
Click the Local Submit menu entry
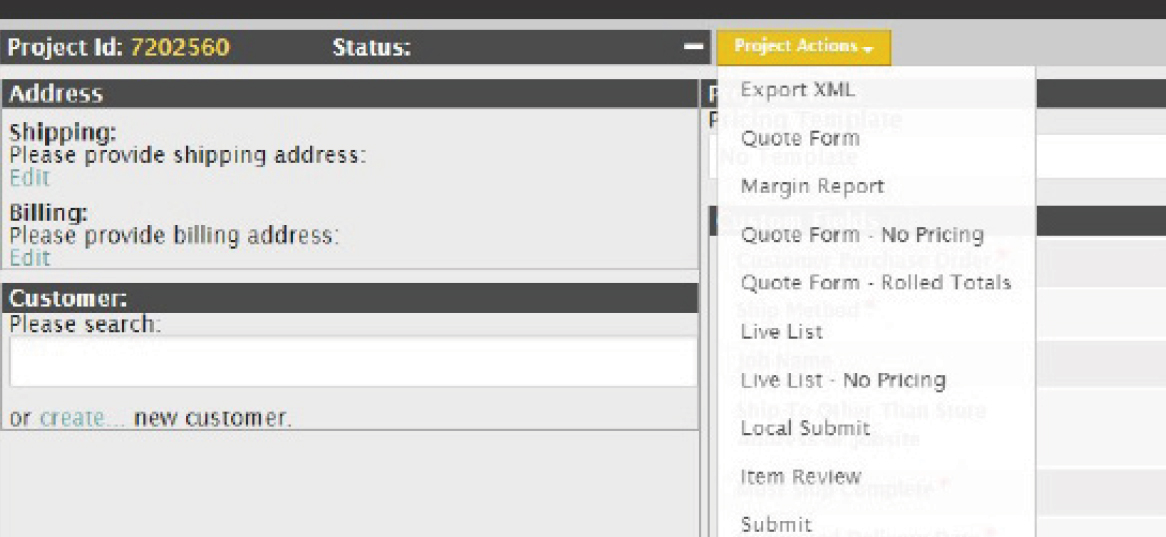[805, 428]
